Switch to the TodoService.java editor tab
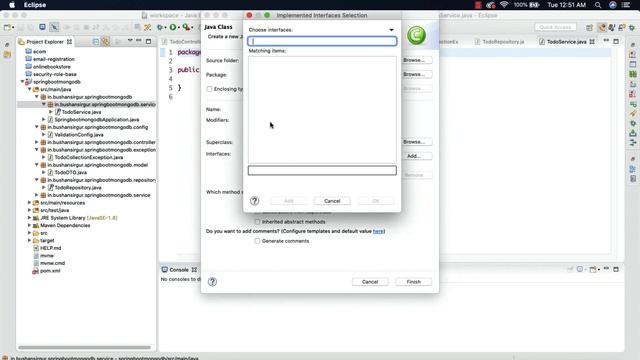The image size is (640, 360). [567, 42]
